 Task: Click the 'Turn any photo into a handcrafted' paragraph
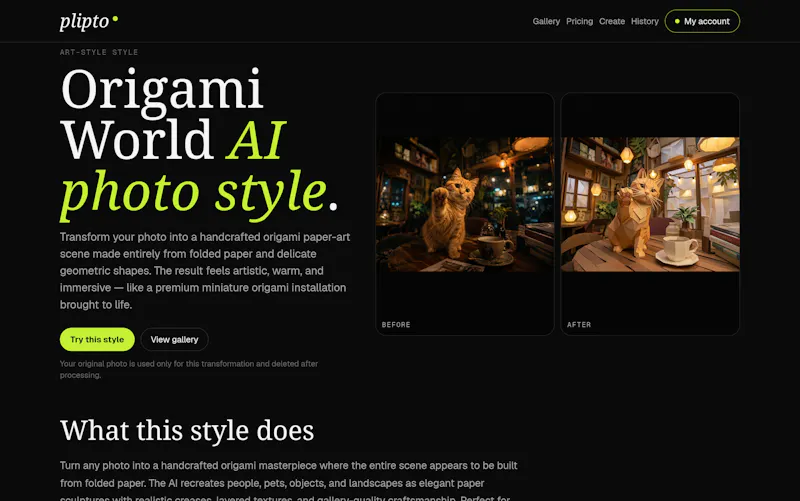pyautogui.click(x=289, y=482)
